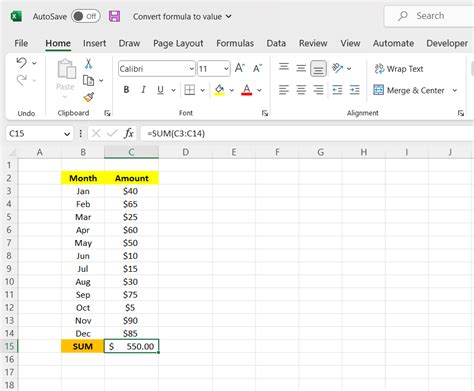Toggle the highlighted Bottom Align icon

(x=318, y=69)
